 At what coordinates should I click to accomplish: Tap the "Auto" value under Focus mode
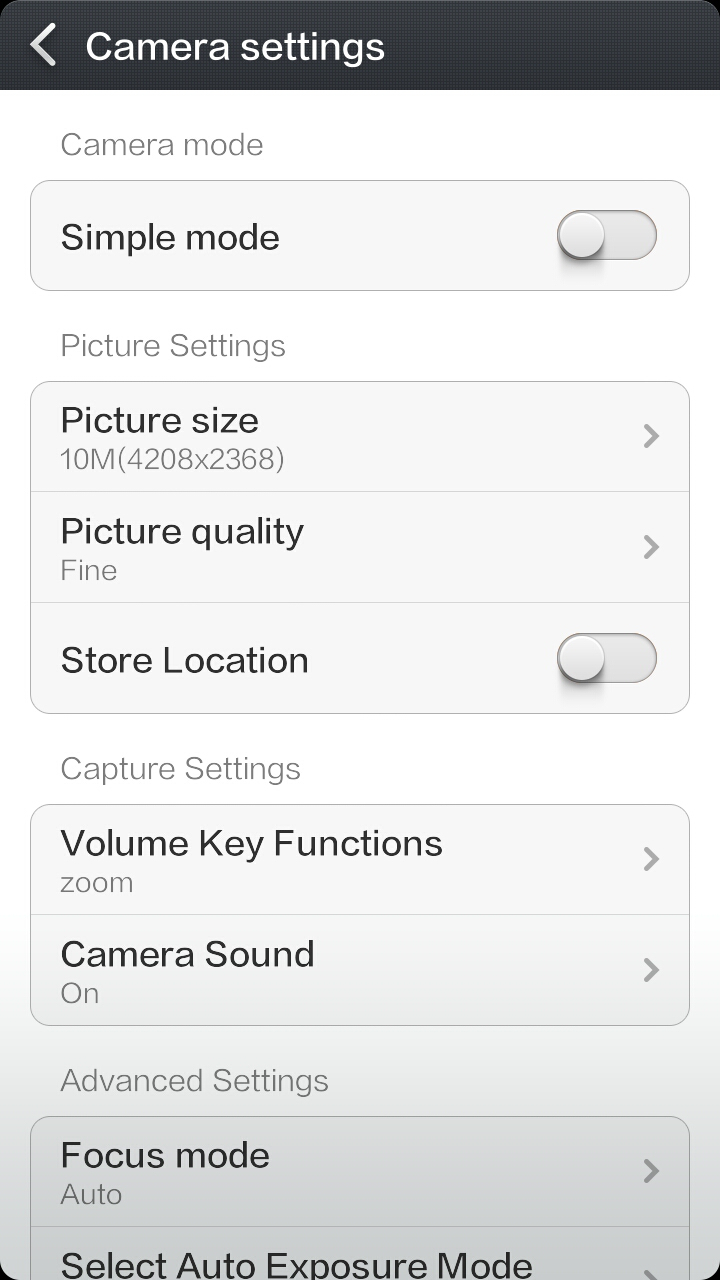91,1194
